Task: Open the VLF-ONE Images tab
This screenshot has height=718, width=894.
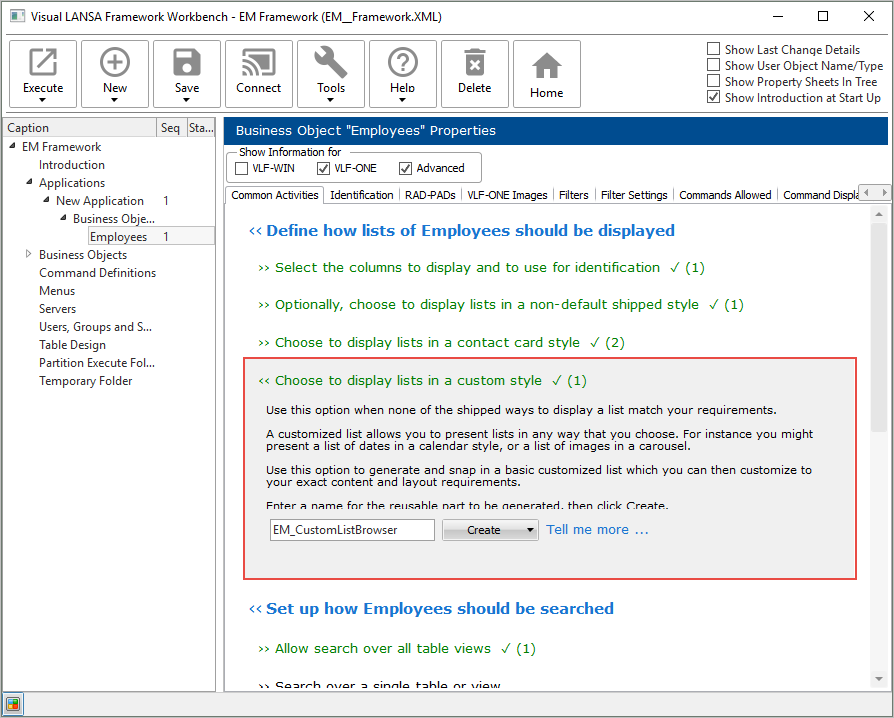Action: [x=507, y=195]
